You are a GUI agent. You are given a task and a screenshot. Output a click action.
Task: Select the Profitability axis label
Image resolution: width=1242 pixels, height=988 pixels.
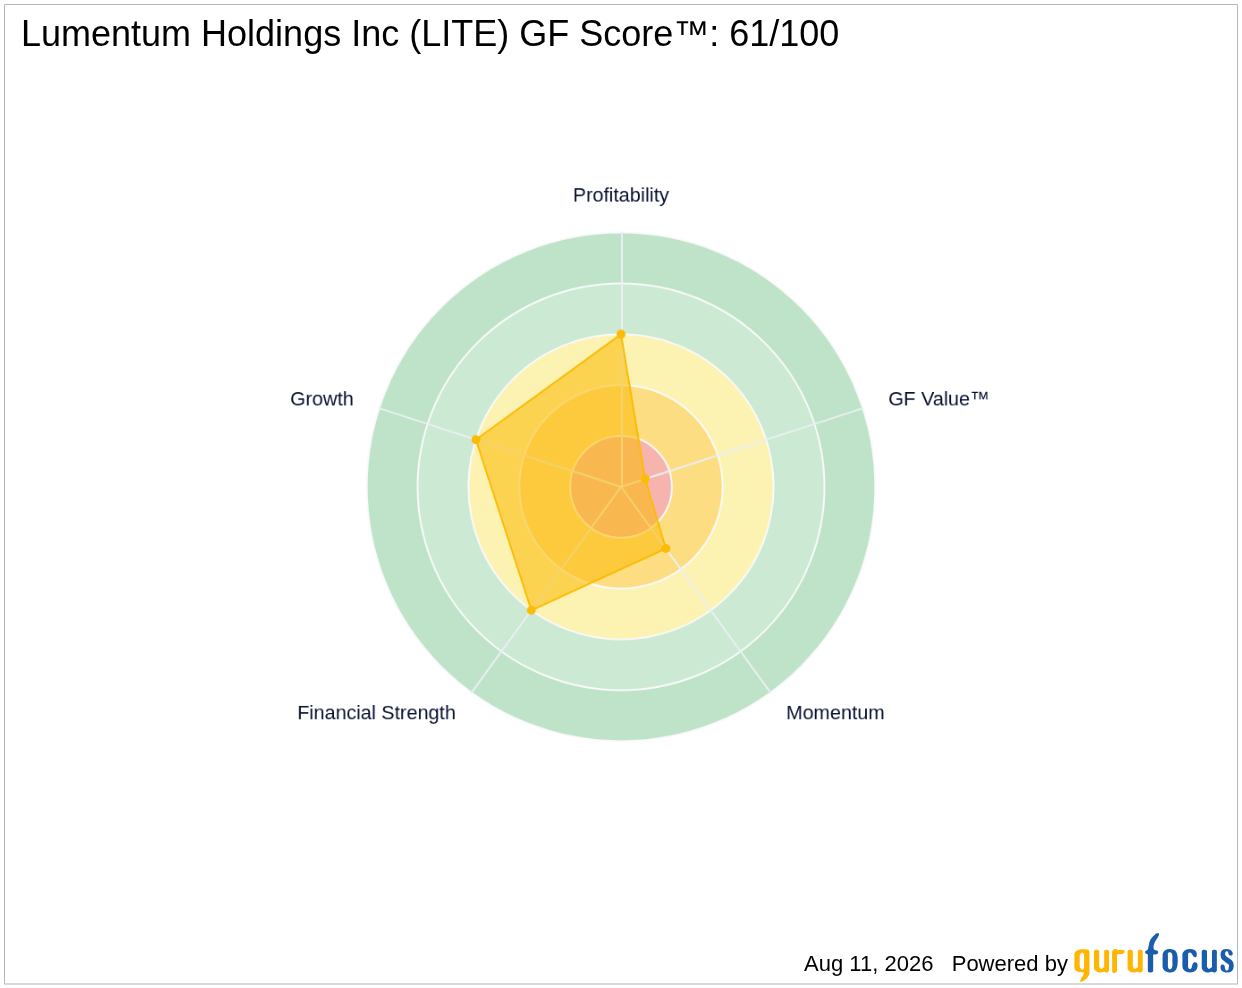pos(621,195)
